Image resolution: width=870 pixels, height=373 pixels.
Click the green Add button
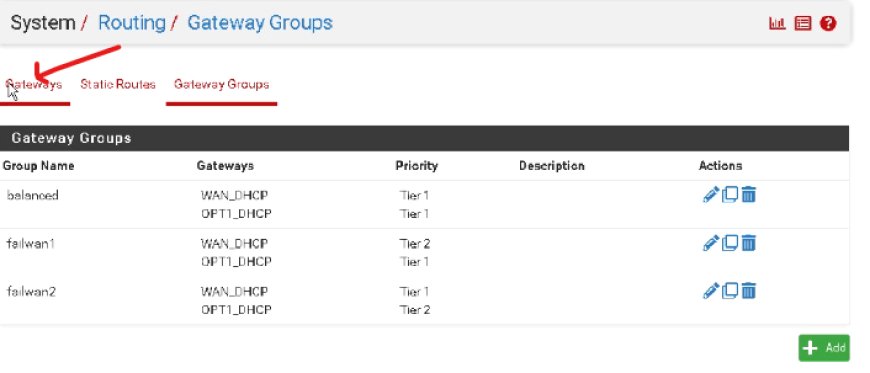click(824, 348)
